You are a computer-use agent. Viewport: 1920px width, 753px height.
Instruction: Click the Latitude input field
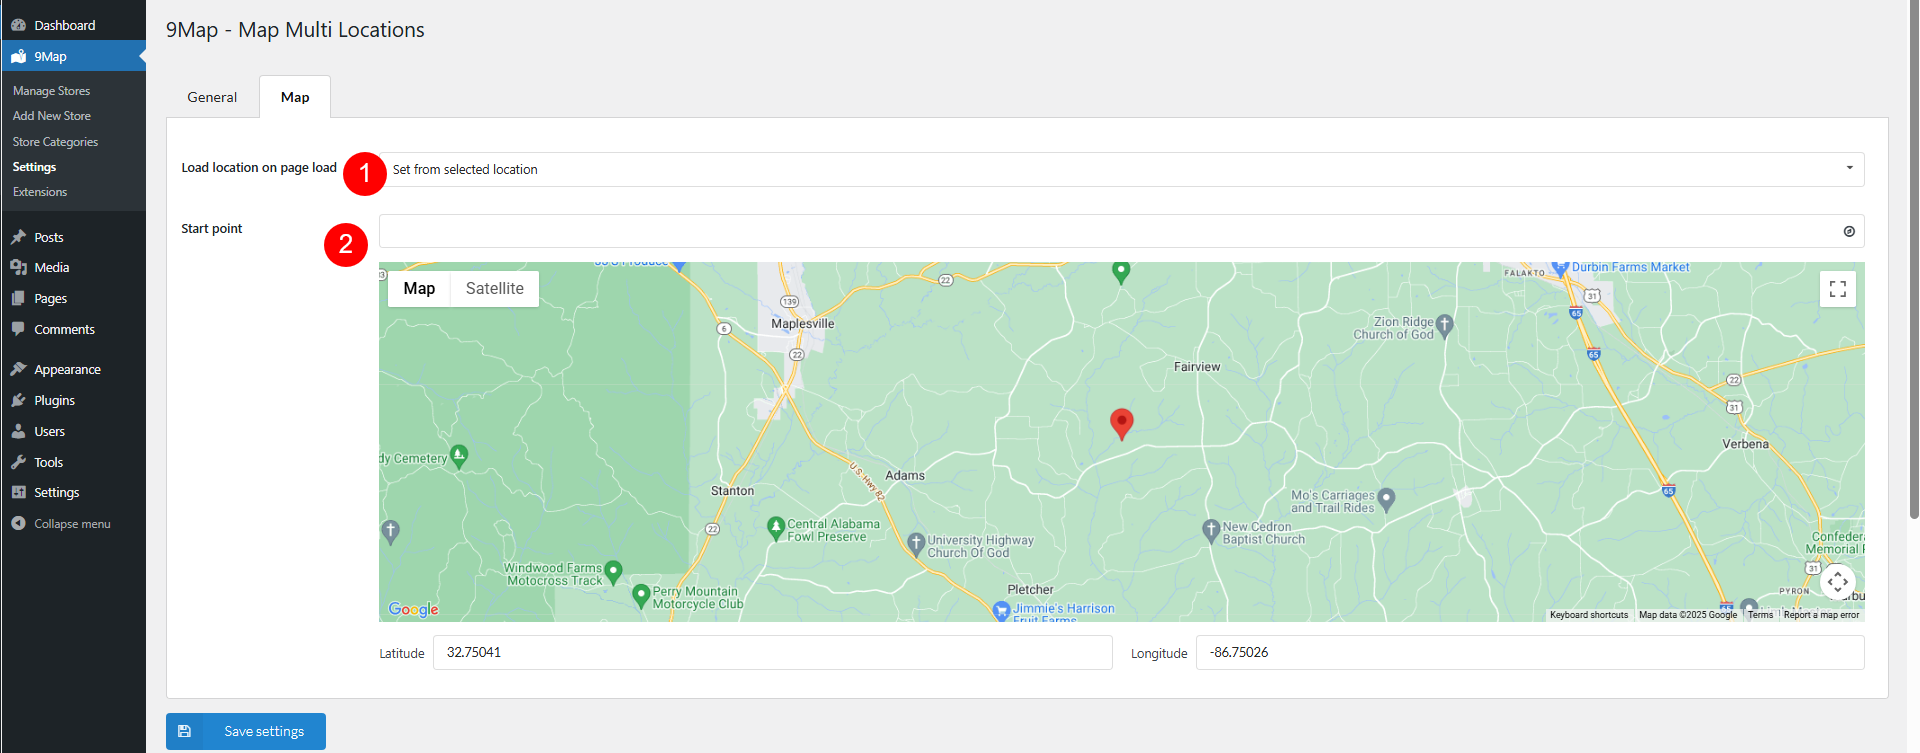[772, 652]
